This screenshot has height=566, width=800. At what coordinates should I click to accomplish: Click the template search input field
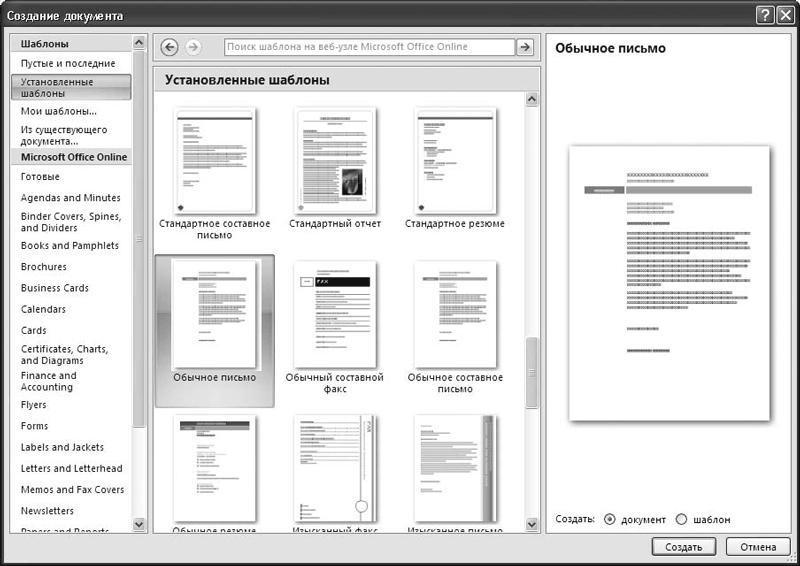(368, 47)
